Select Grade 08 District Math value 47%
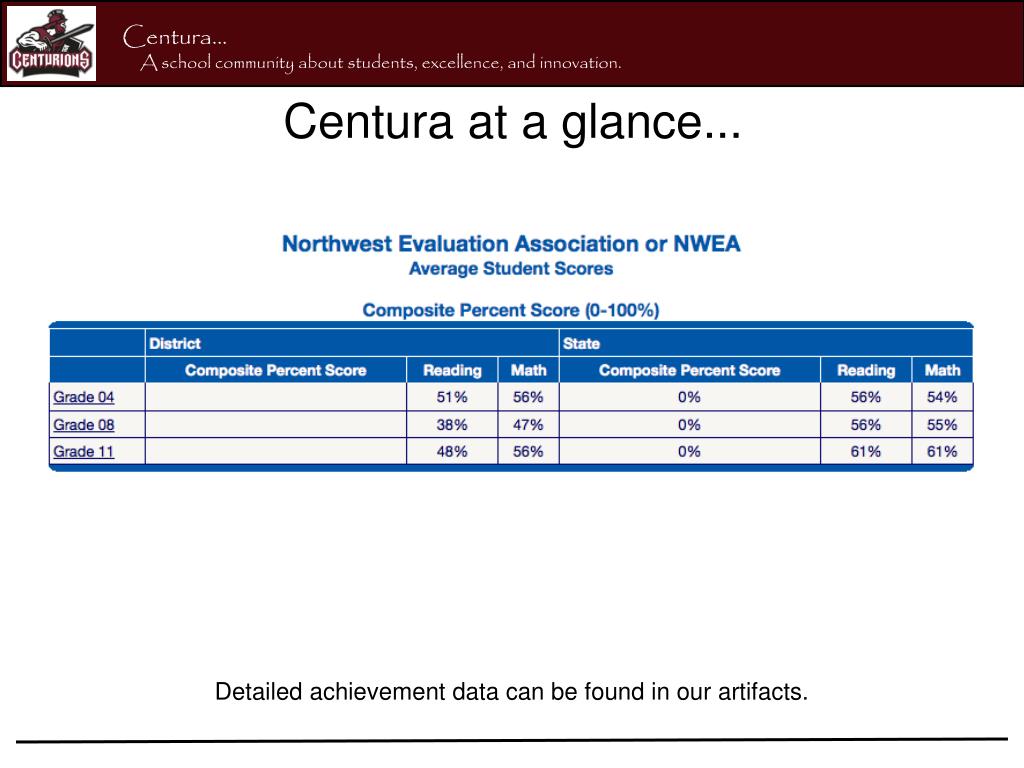This screenshot has height=768, width=1024. coord(528,425)
